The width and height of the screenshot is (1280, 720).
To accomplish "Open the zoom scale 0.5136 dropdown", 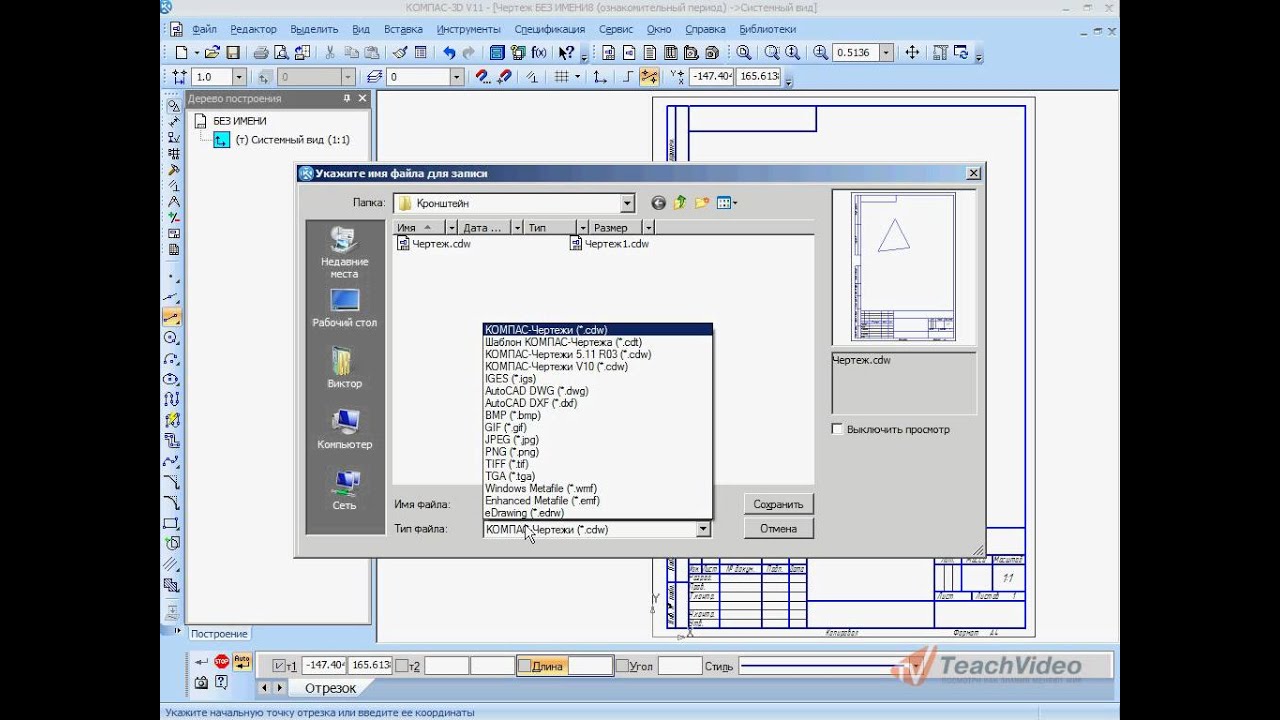I will pyautogui.click(x=886, y=53).
